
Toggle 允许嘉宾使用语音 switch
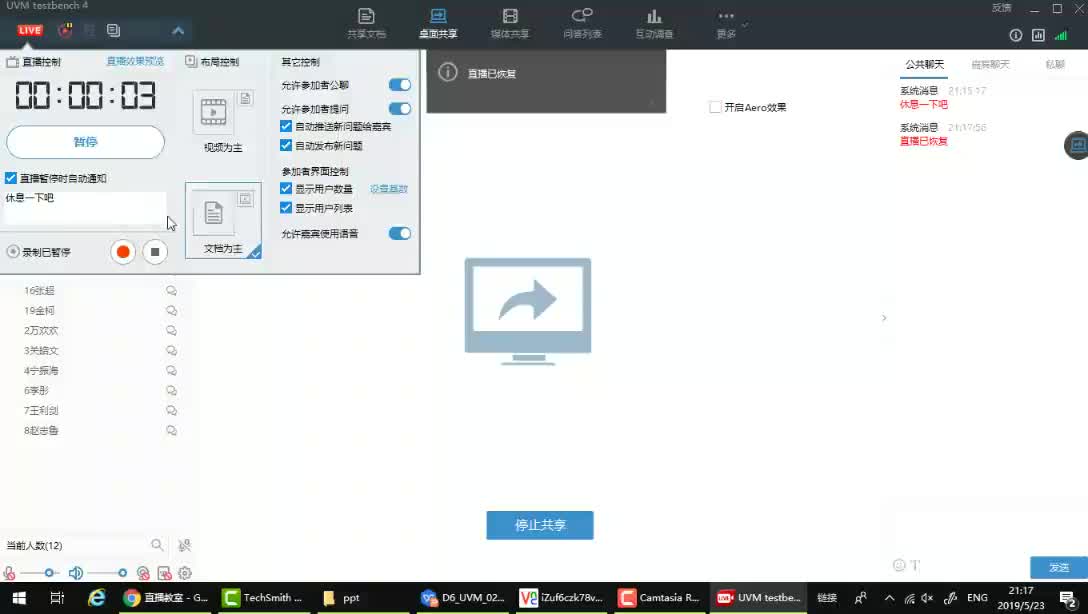pyautogui.click(x=400, y=234)
